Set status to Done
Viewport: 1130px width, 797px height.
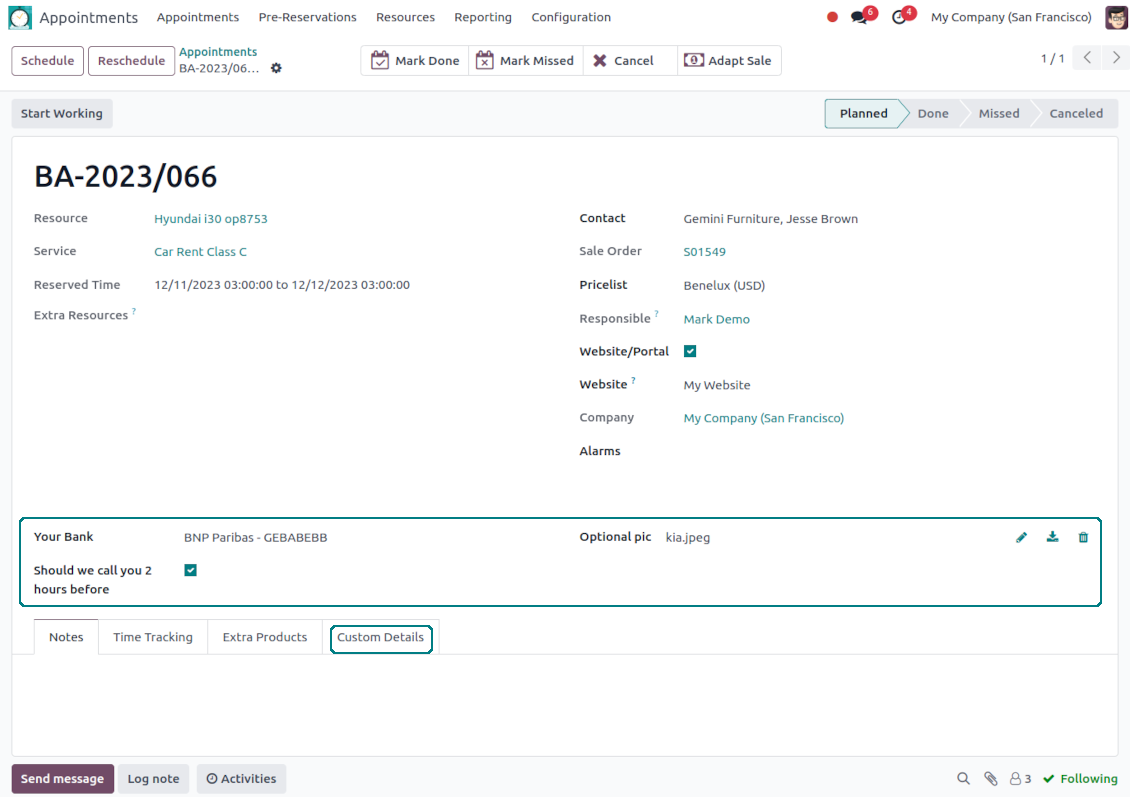tap(933, 114)
